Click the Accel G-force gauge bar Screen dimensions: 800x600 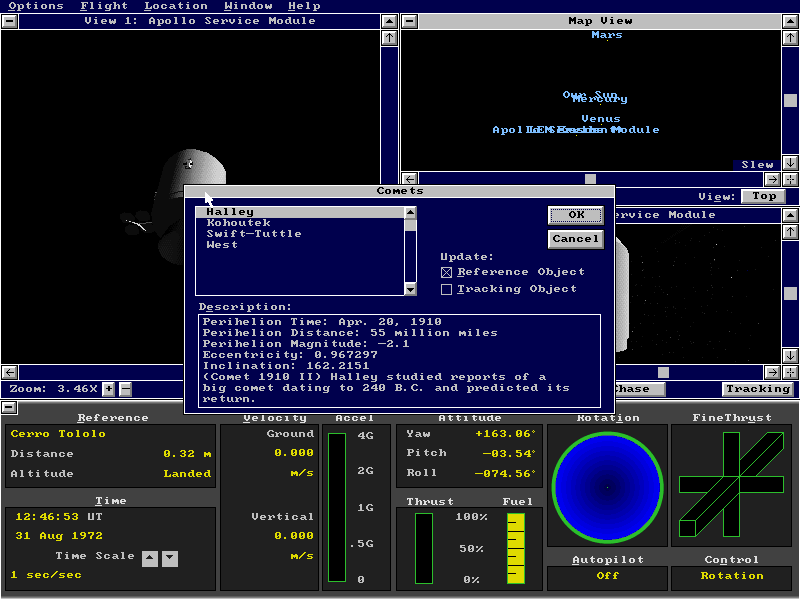tap(337, 507)
